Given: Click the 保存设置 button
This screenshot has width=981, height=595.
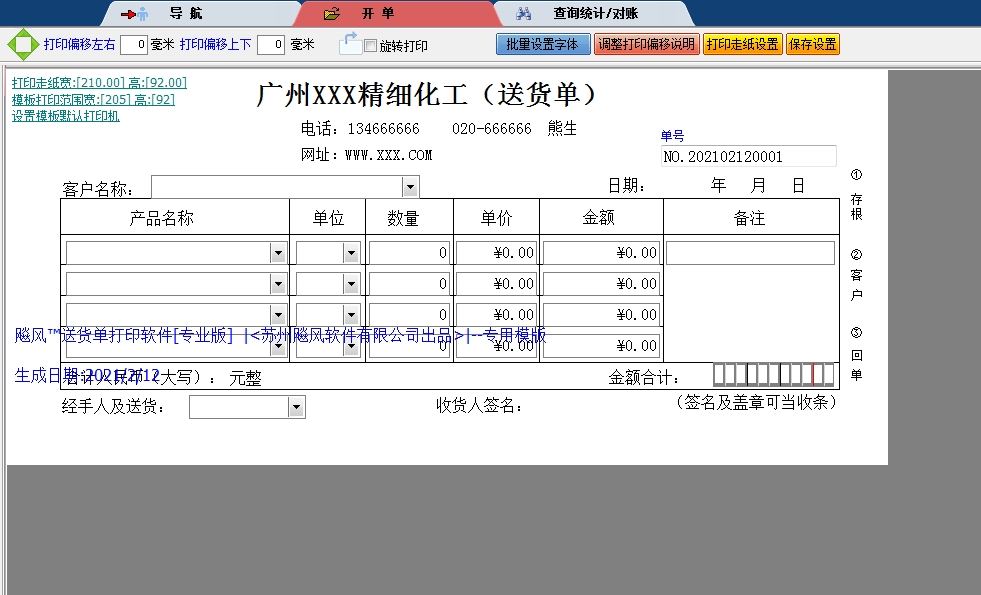Looking at the screenshot, I should click(814, 44).
